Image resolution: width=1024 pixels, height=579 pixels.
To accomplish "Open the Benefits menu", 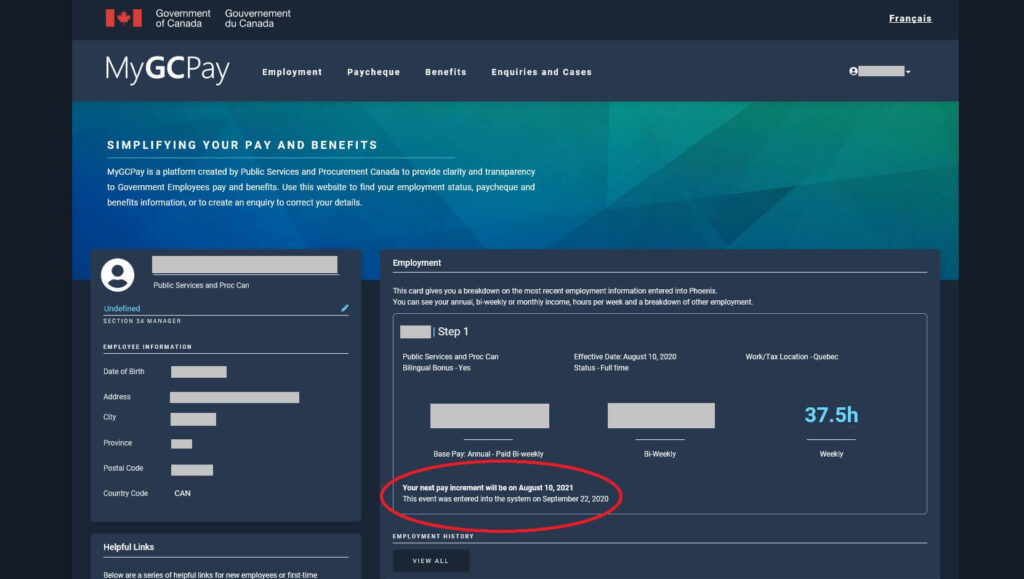I will pyautogui.click(x=446, y=72).
